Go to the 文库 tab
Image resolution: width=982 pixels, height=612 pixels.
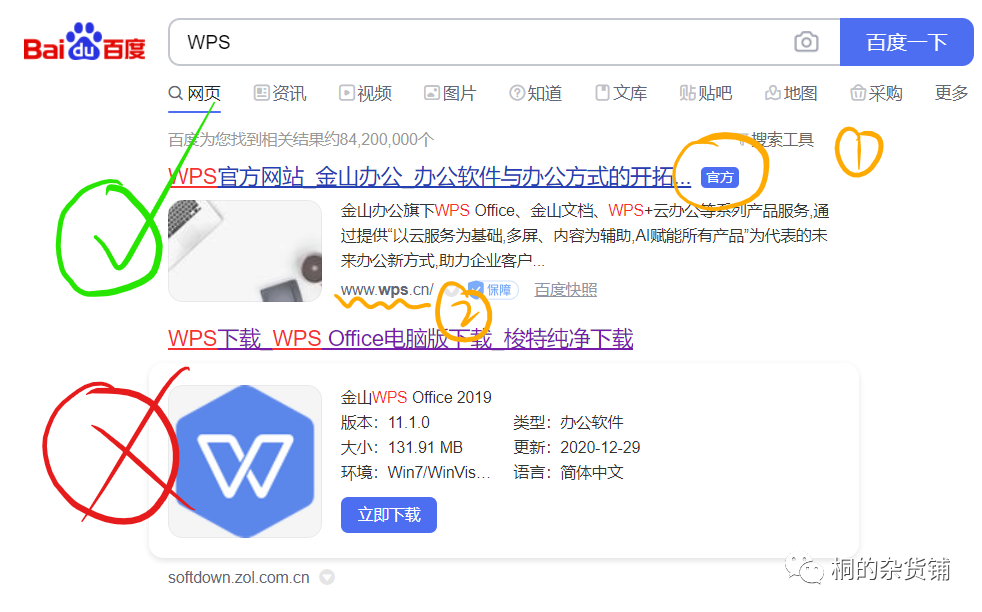pyautogui.click(x=621, y=93)
